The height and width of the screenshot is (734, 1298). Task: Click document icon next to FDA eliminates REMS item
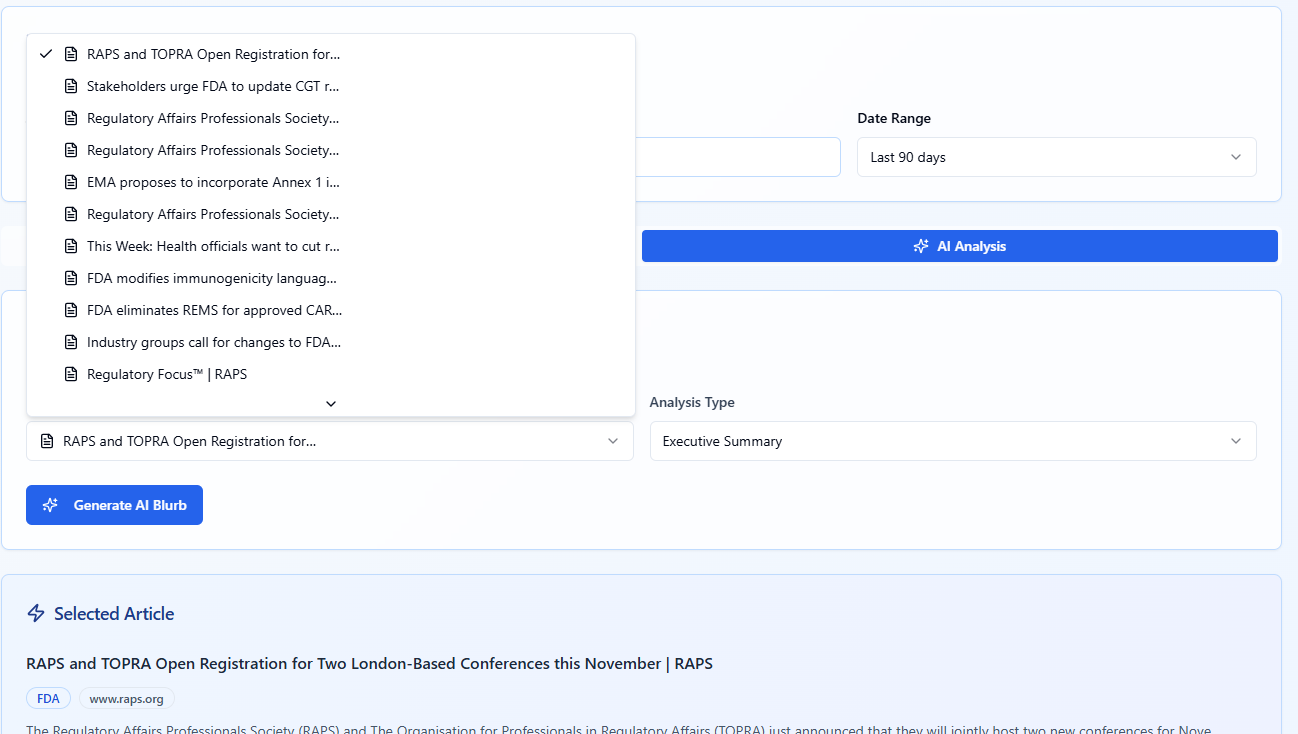[x=71, y=310]
